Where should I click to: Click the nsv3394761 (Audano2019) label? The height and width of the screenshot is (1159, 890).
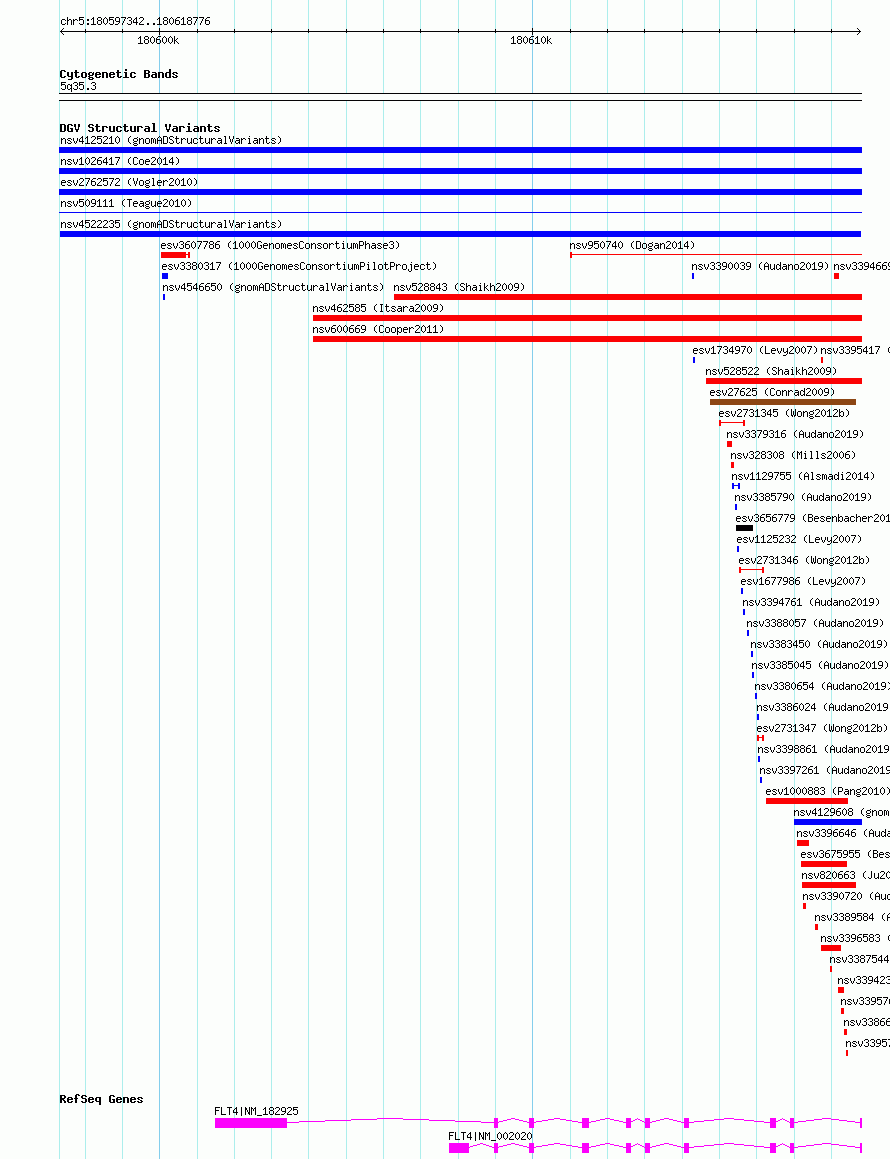pos(812,602)
